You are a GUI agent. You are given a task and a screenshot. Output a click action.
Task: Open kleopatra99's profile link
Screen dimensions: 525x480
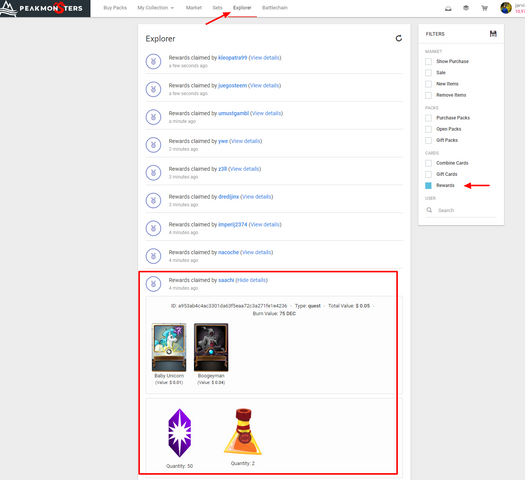point(232,58)
